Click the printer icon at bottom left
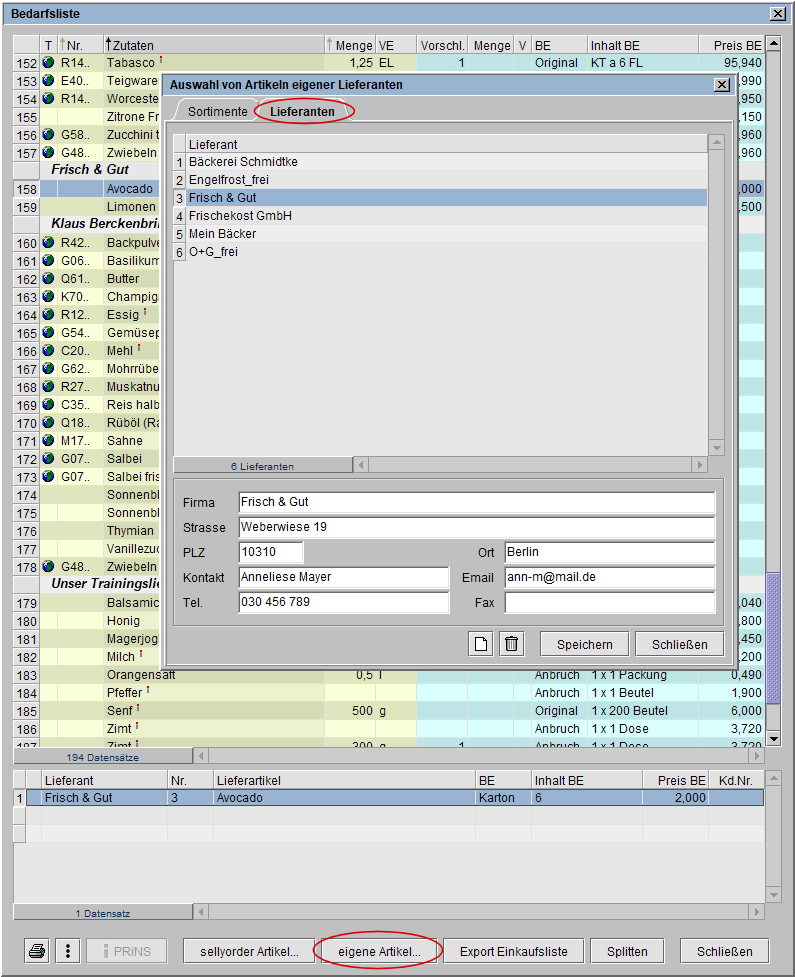795x977 pixels. (37, 951)
